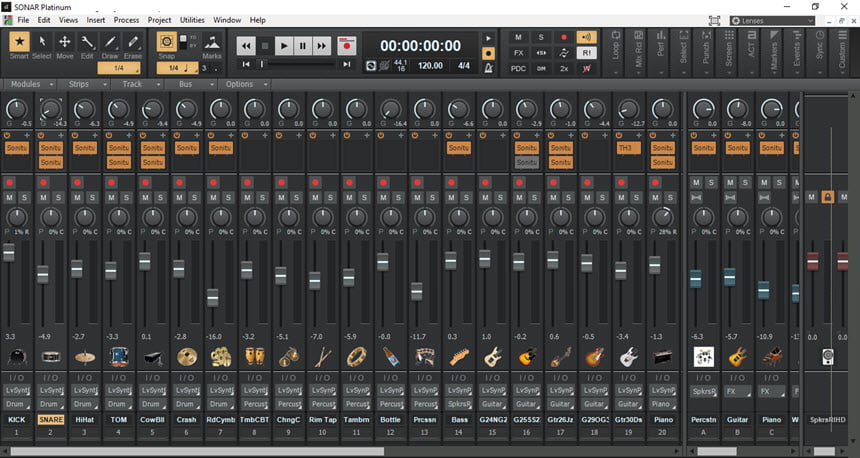The image size is (860, 458).
Task: Rewind the transport
Action: point(246,46)
